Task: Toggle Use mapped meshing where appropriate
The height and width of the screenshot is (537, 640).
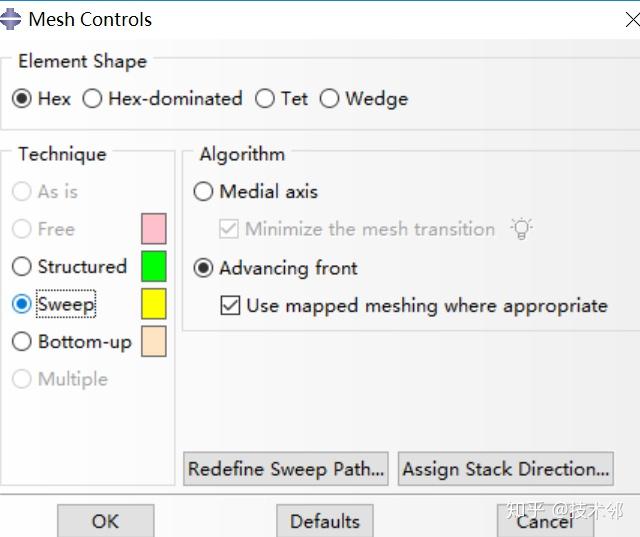Action: tap(230, 306)
